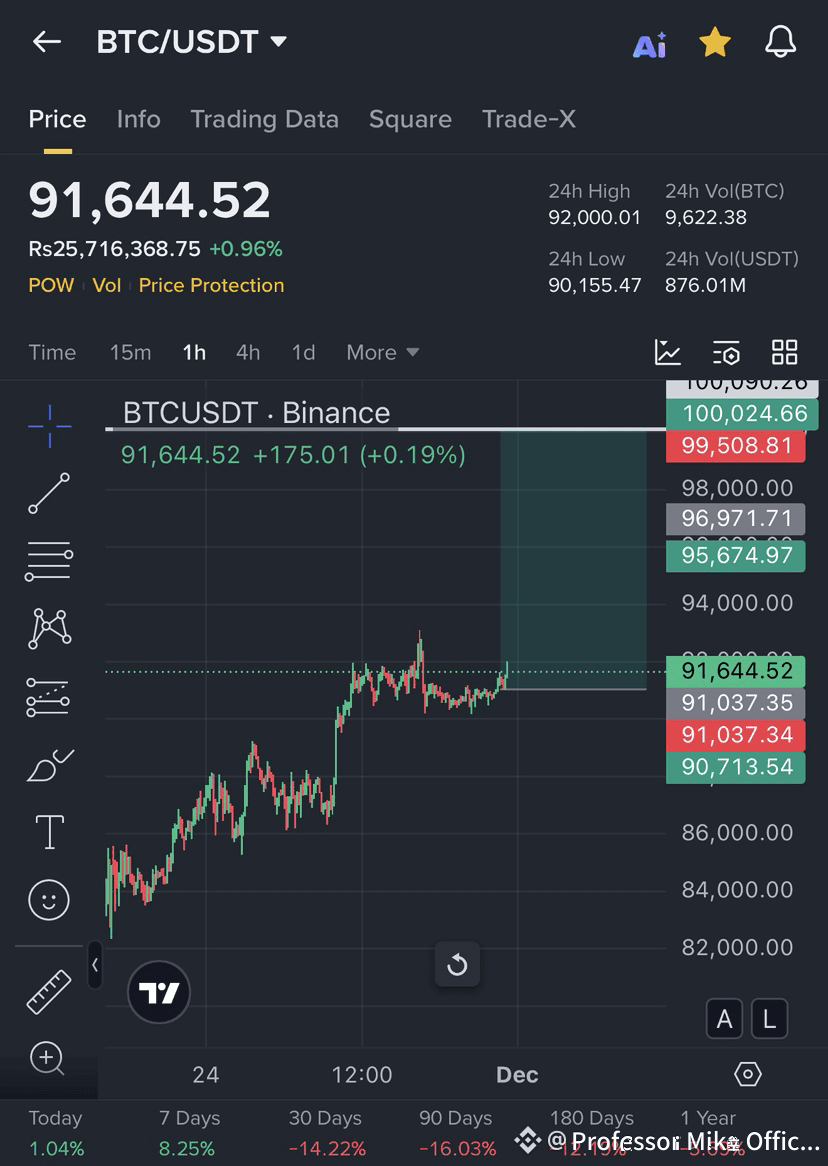The image size is (828, 1166).
Task: Open the Square tab
Action: pyautogui.click(x=410, y=119)
